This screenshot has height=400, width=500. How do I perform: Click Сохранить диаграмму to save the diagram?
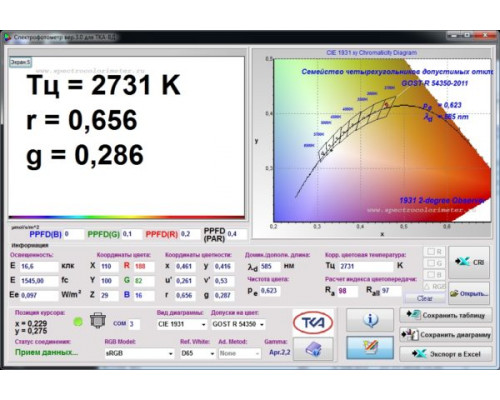click(x=446, y=334)
